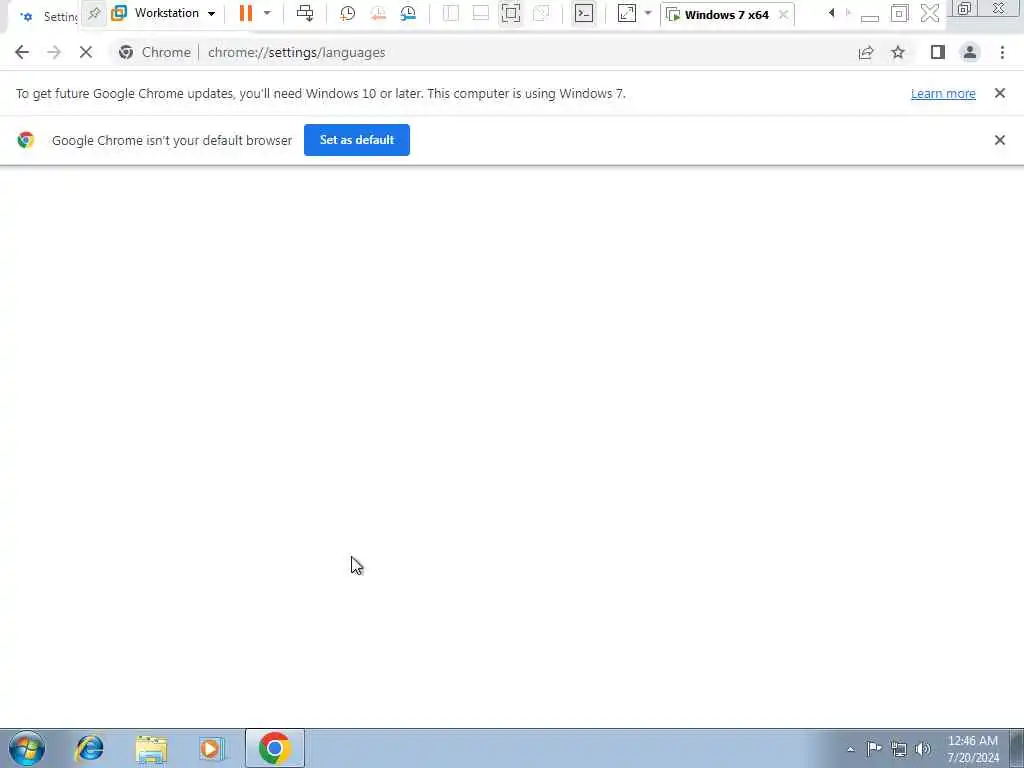Image resolution: width=1024 pixels, height=768 pixels.
Task: Open the Action Center flag icon
Action: pyautogui.click(x=874, y=748)
